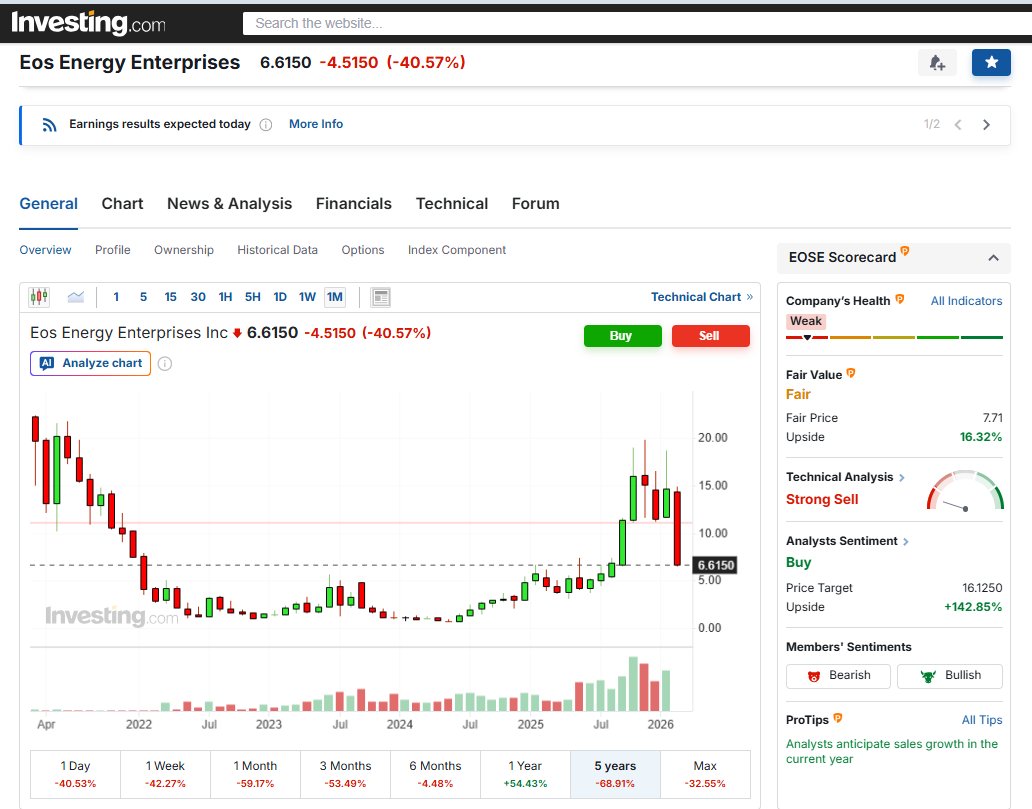Click the chart news layout icon
Screen dimensions: 1032x809
pyautogui.click(x=380, y=298)
